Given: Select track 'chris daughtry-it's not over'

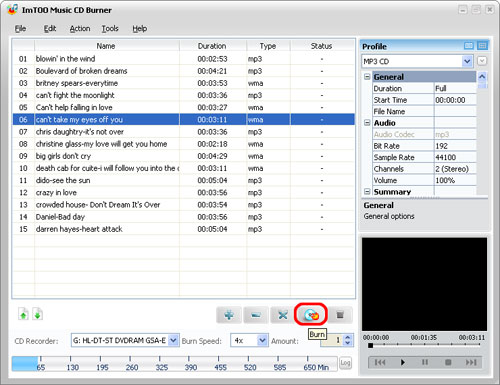Looking at the screenshot, I should [184, 132].
